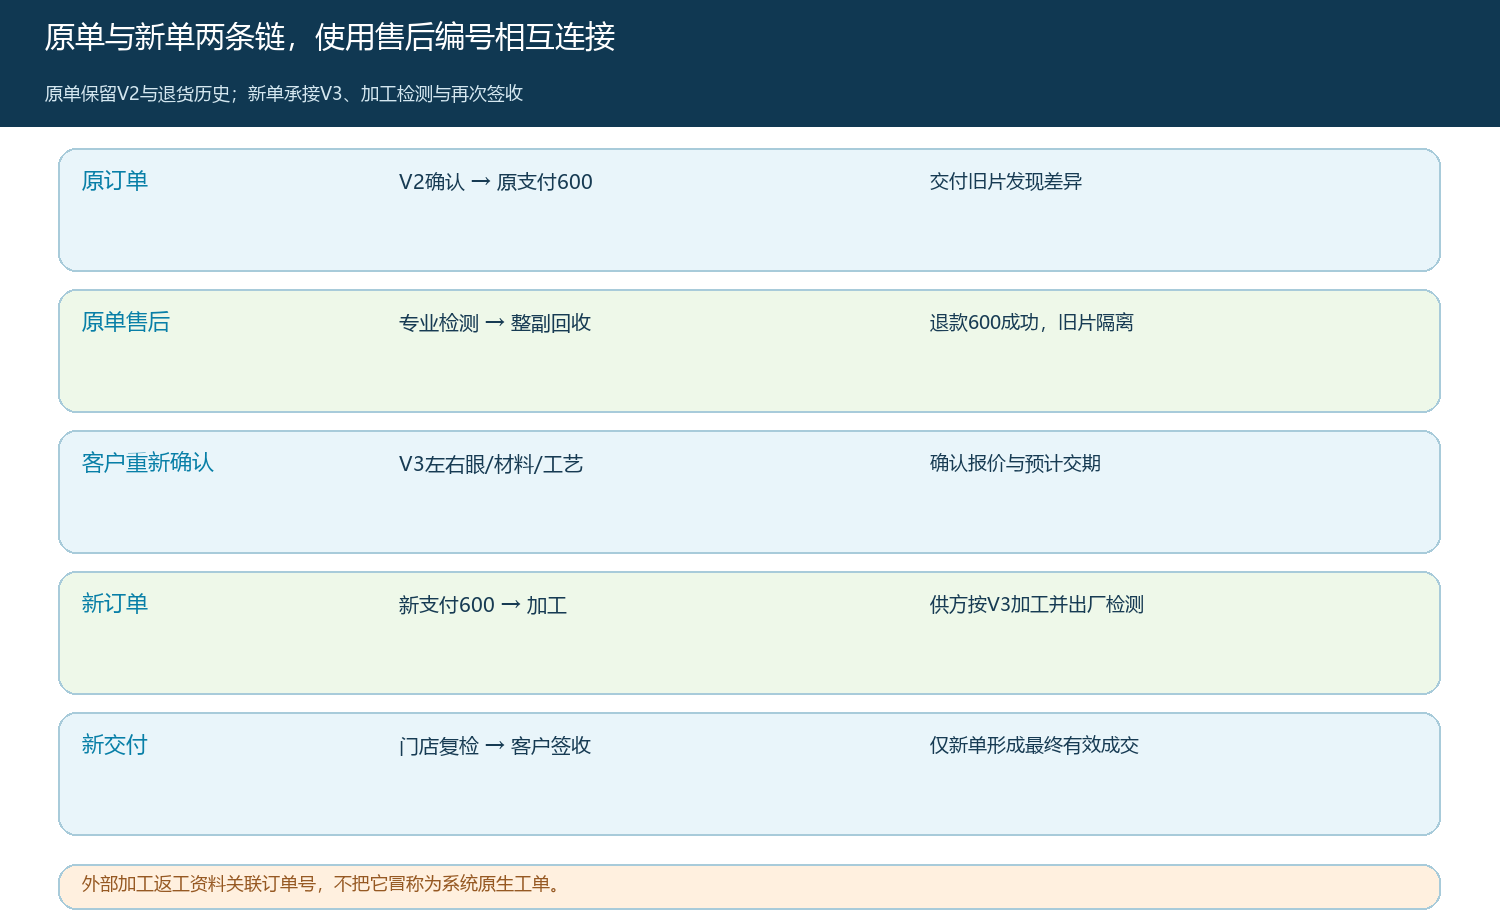This screenshot has height=920, width=1500.
Task: Click the 新订单 row label
Action: coord(115,604)
